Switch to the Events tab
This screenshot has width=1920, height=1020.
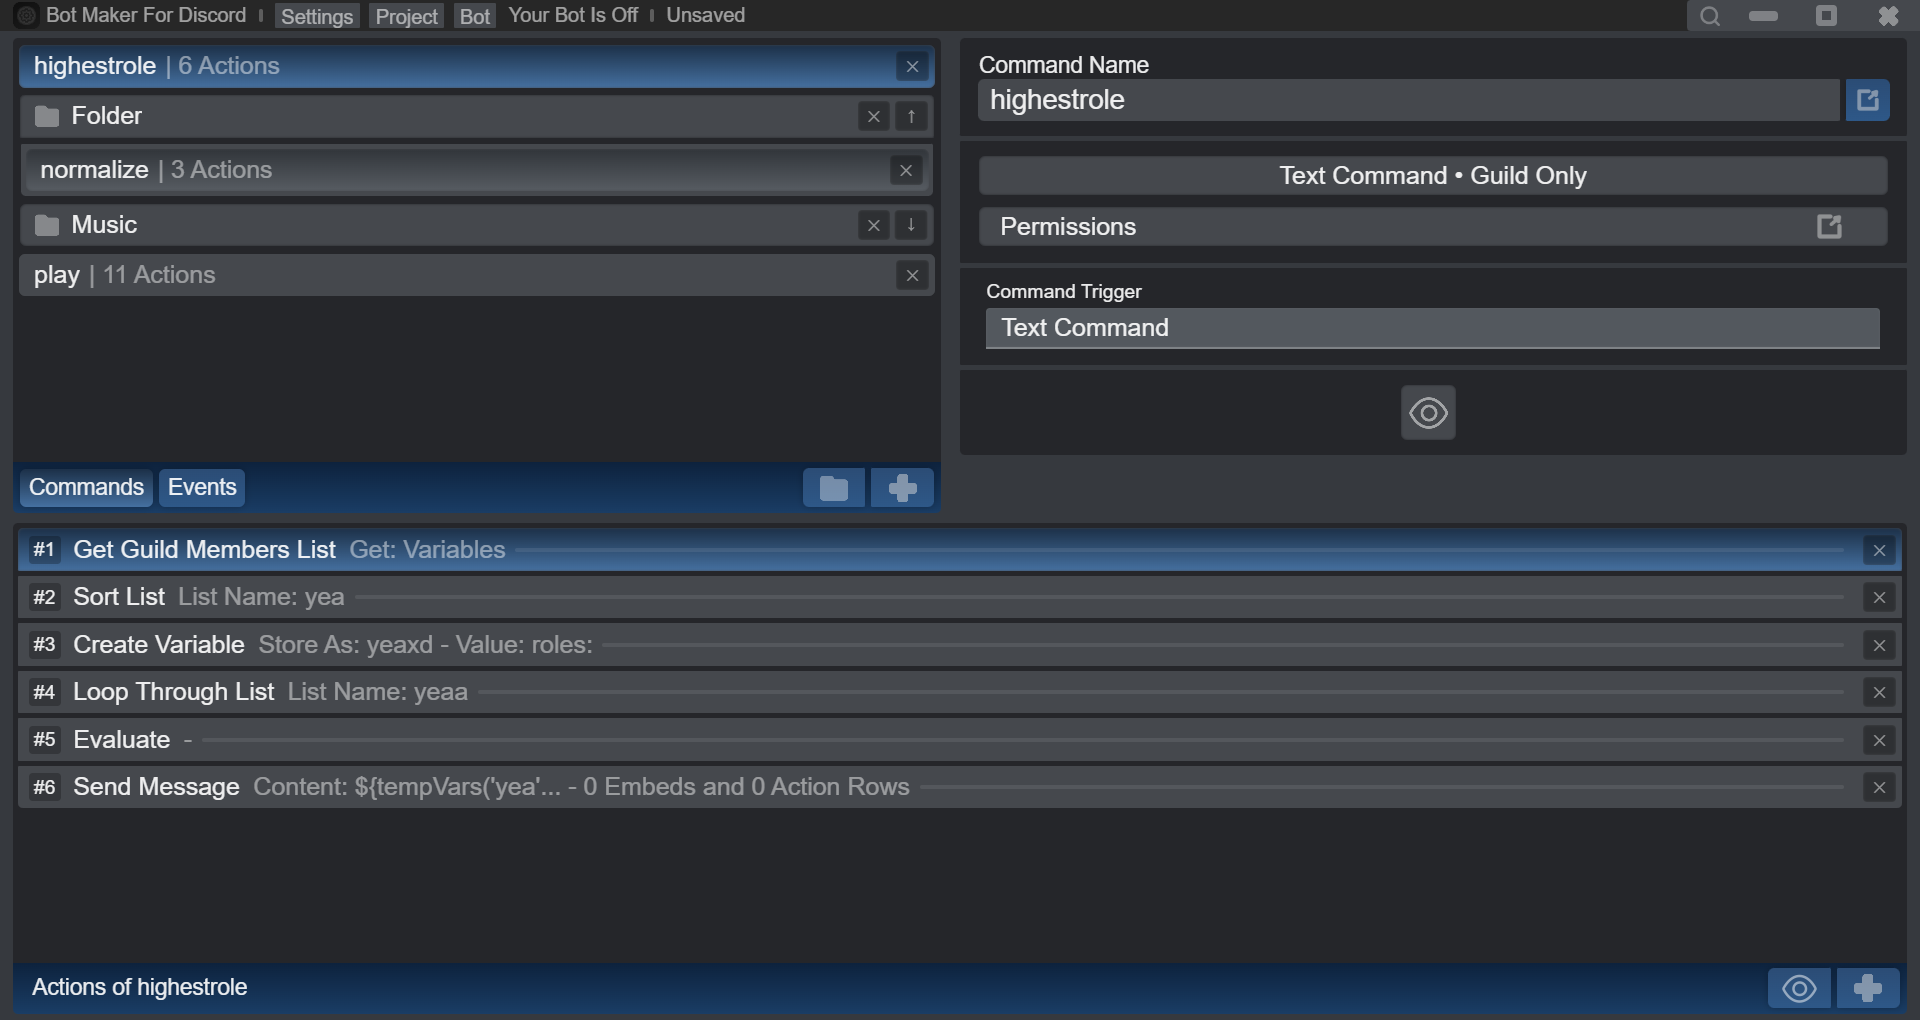pyautogui.click(x=202, y=487)
